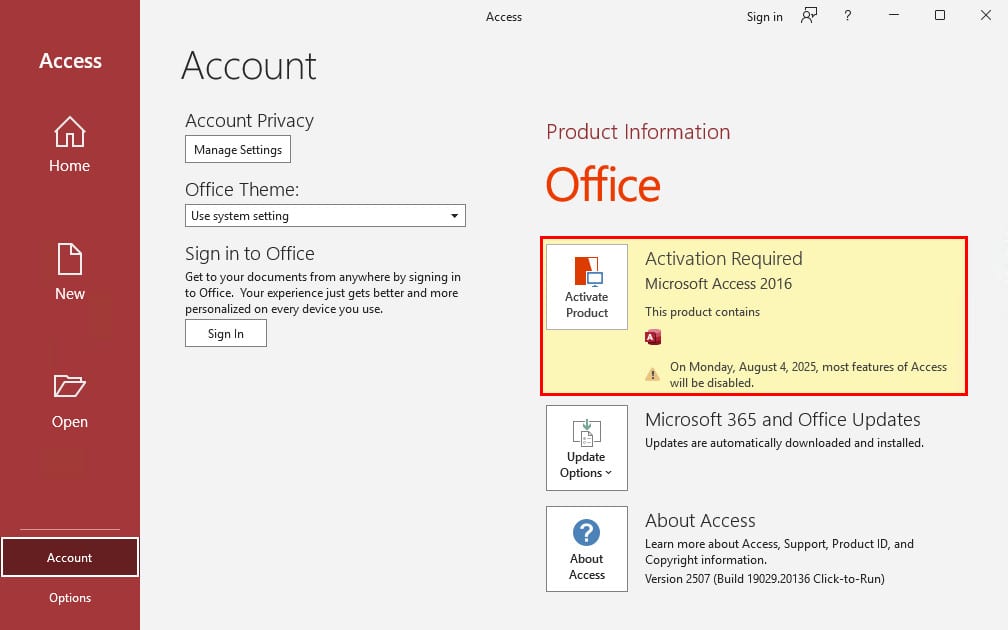
Task: Maximize the Access window
Action: point(940,15)
